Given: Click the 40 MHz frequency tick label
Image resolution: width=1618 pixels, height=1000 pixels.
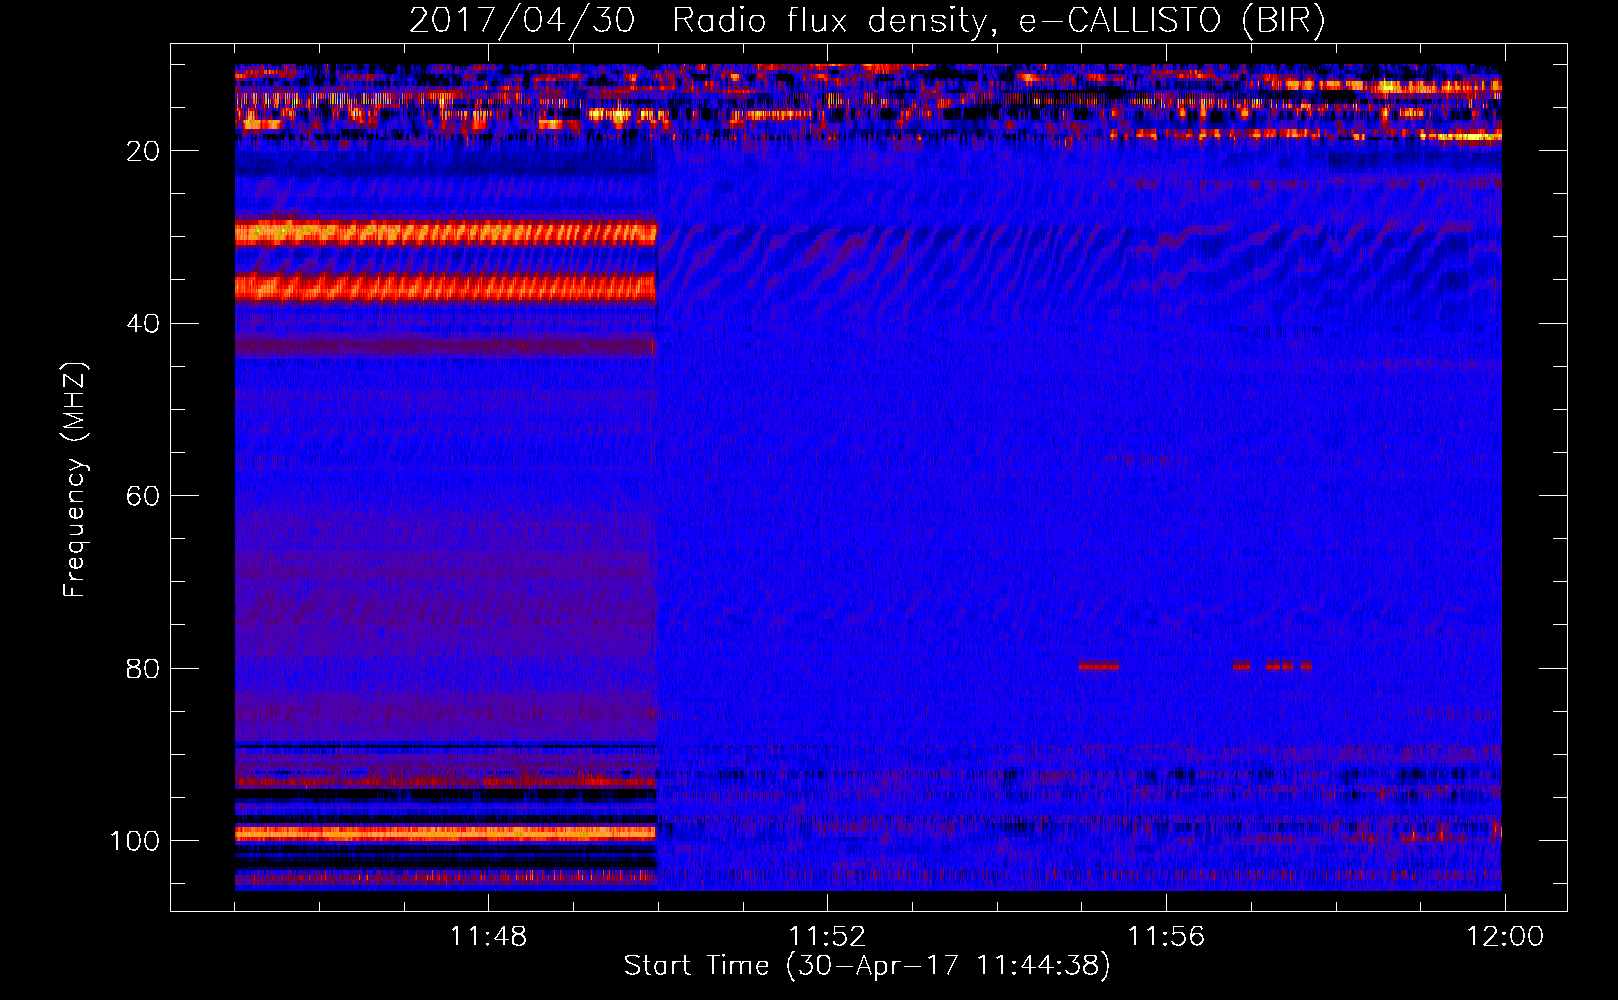Looking at the screenshot, I should (x=143, y=324).
